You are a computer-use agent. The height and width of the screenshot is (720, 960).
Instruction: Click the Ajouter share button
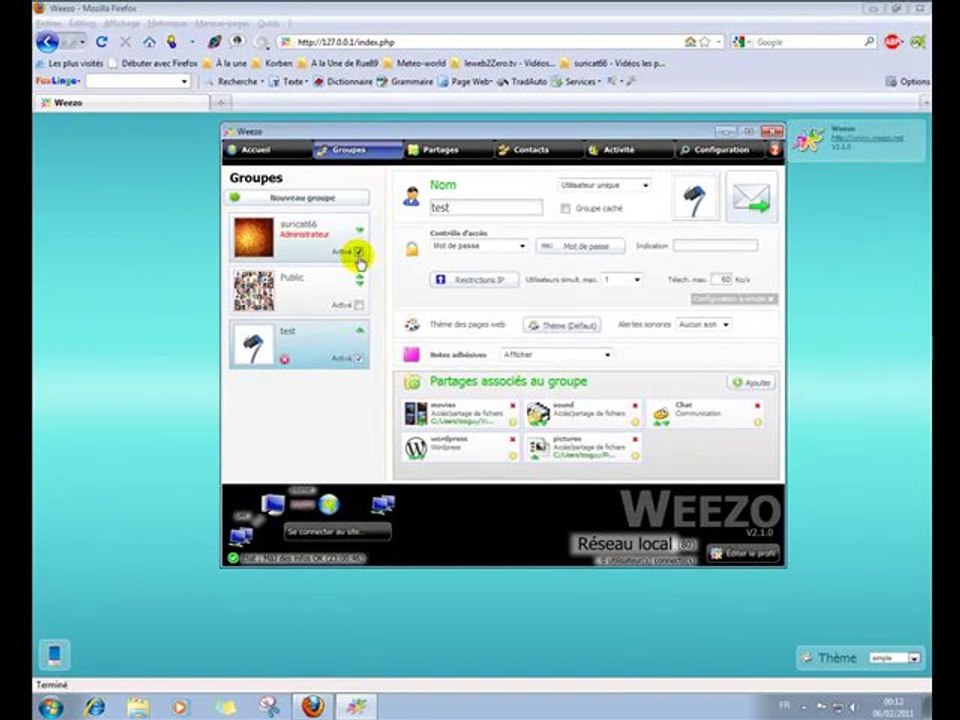point(751,383)
